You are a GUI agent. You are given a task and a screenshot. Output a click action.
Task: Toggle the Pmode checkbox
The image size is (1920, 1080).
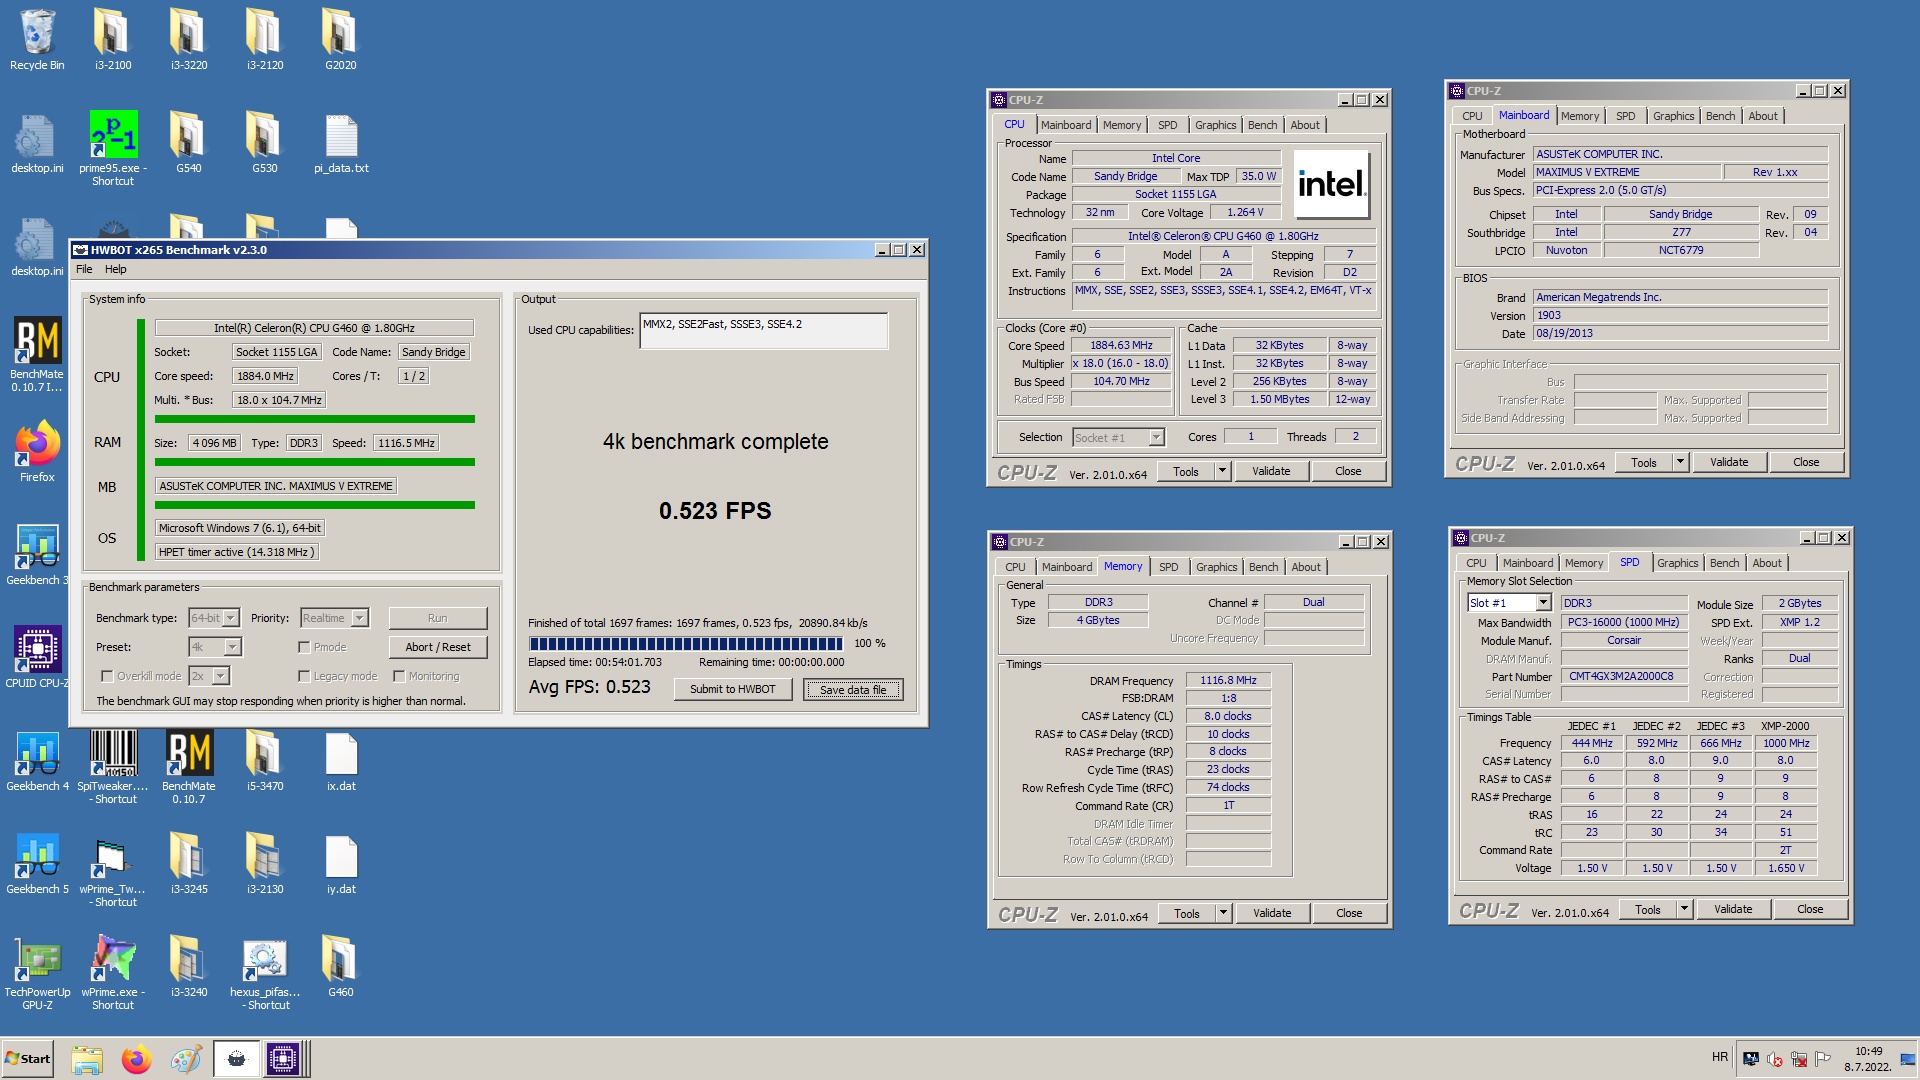point(304,647)
